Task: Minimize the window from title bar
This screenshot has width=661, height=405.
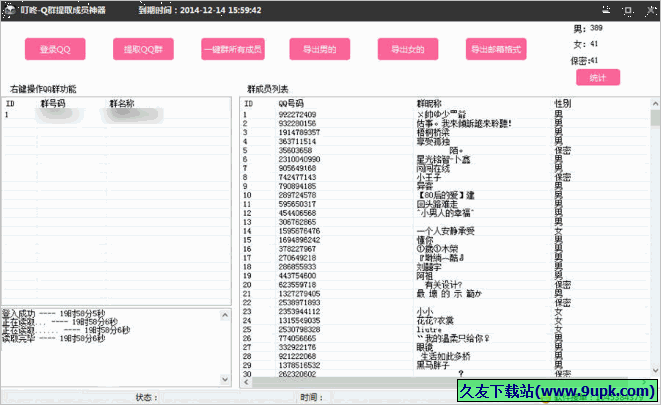Action: [x=606, y=10]
